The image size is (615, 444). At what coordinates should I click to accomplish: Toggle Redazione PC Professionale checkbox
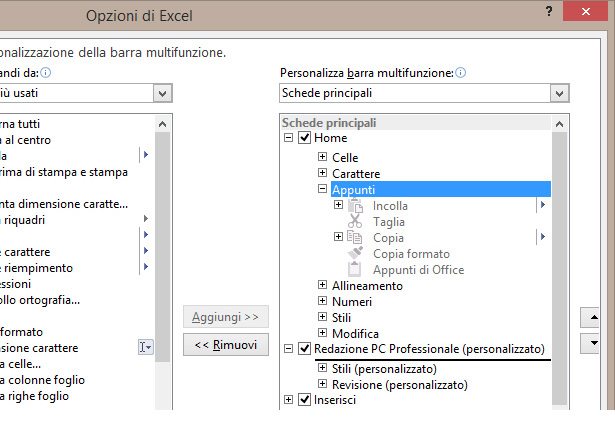[x=305, y=349]
